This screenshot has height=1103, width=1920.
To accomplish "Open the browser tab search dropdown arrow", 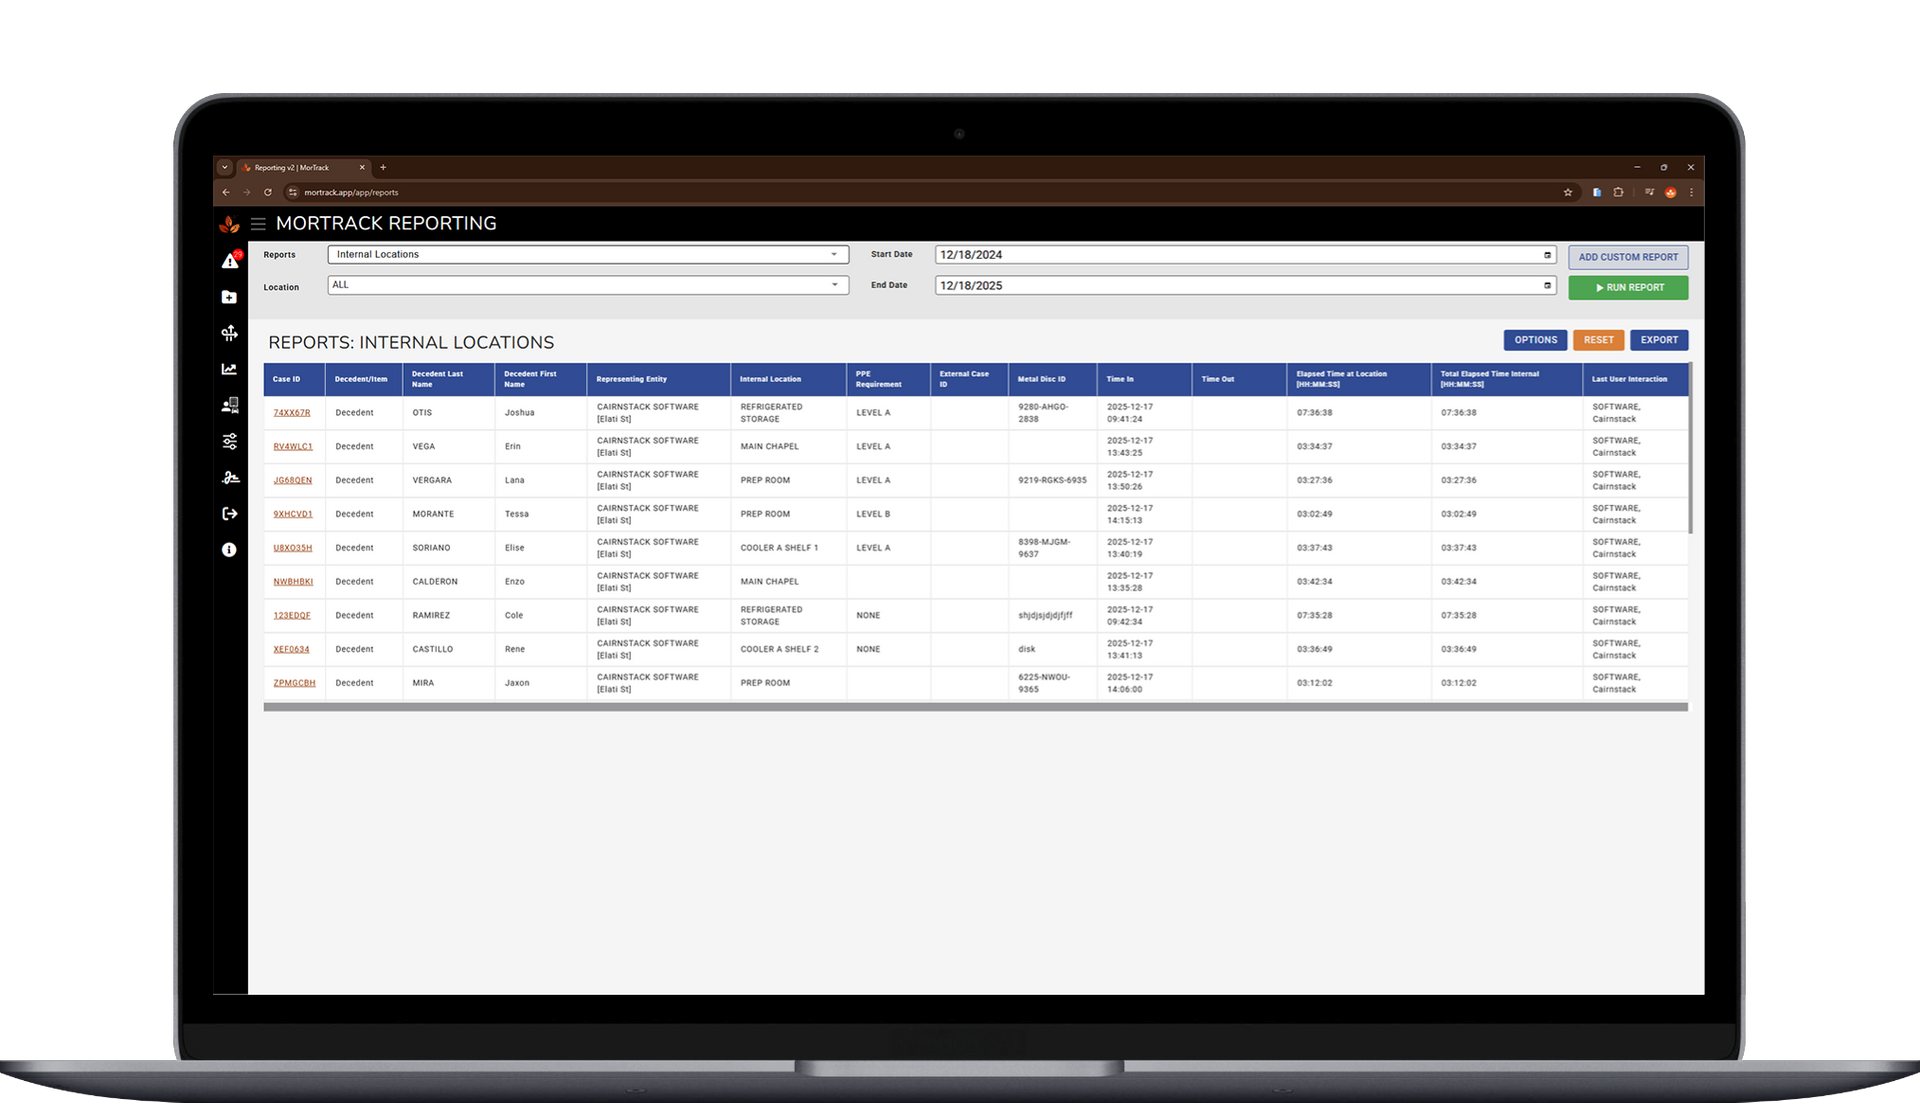I will click(x=225, y=168).
